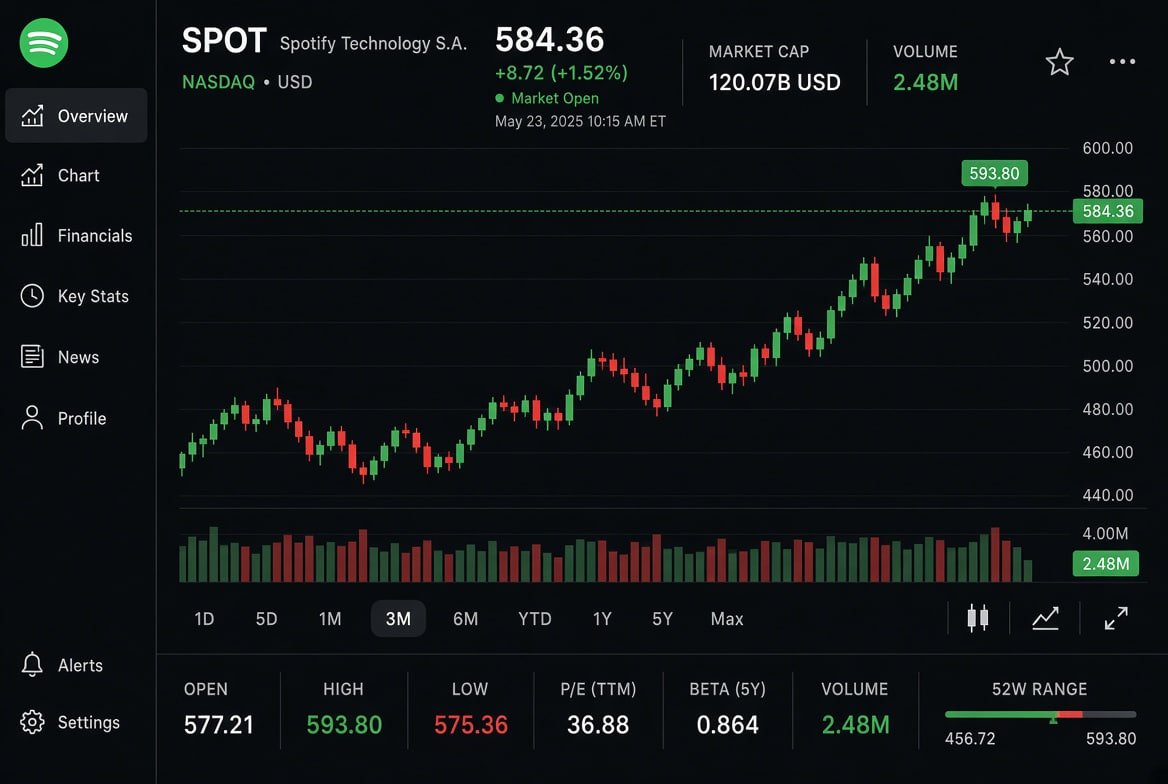1168x784 pixels.
Task: Select the 1D time range
Action: (x=204, y=619)
